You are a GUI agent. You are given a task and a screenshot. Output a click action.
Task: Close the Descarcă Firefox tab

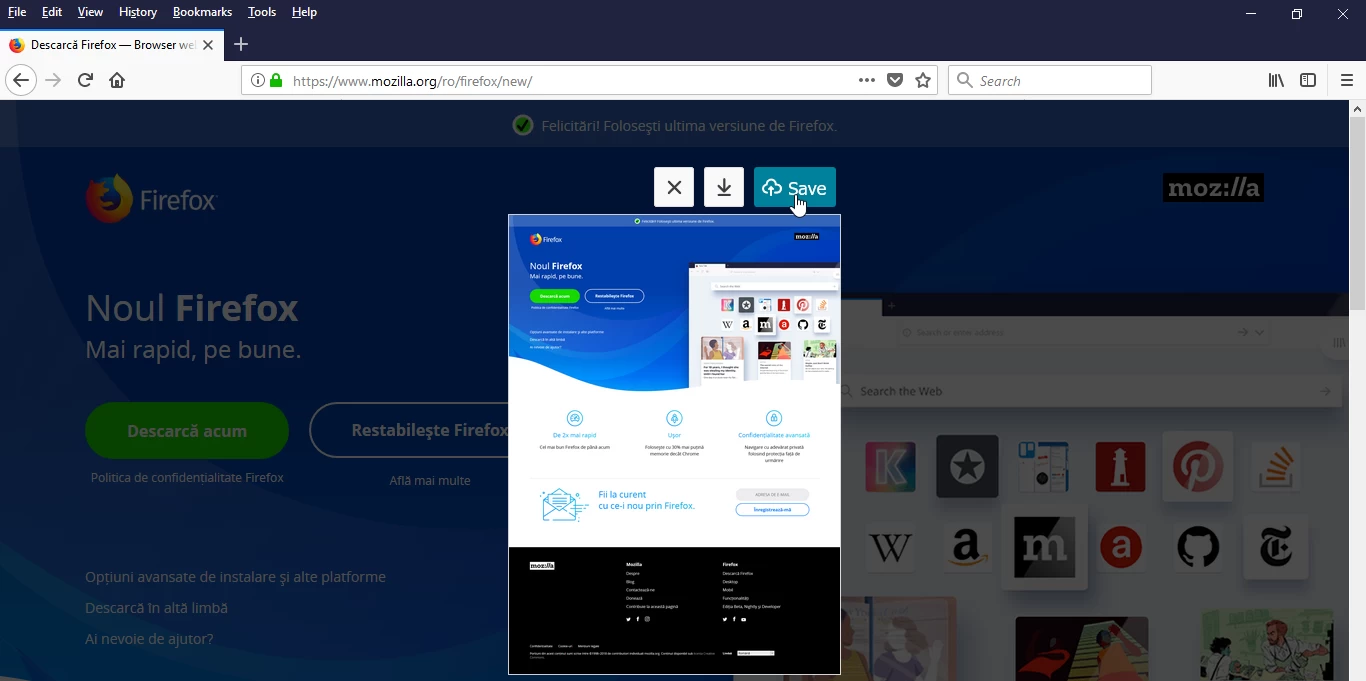(x=208, y=45)
